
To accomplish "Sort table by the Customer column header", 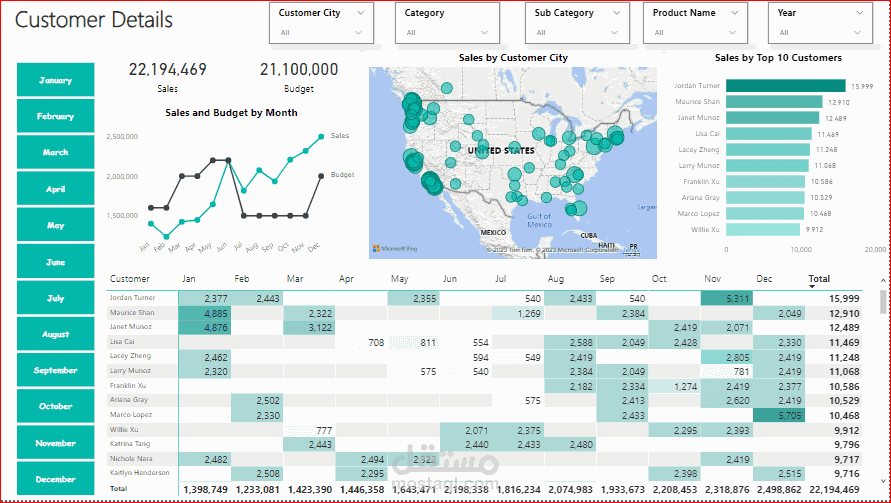I will pos(130,279).
